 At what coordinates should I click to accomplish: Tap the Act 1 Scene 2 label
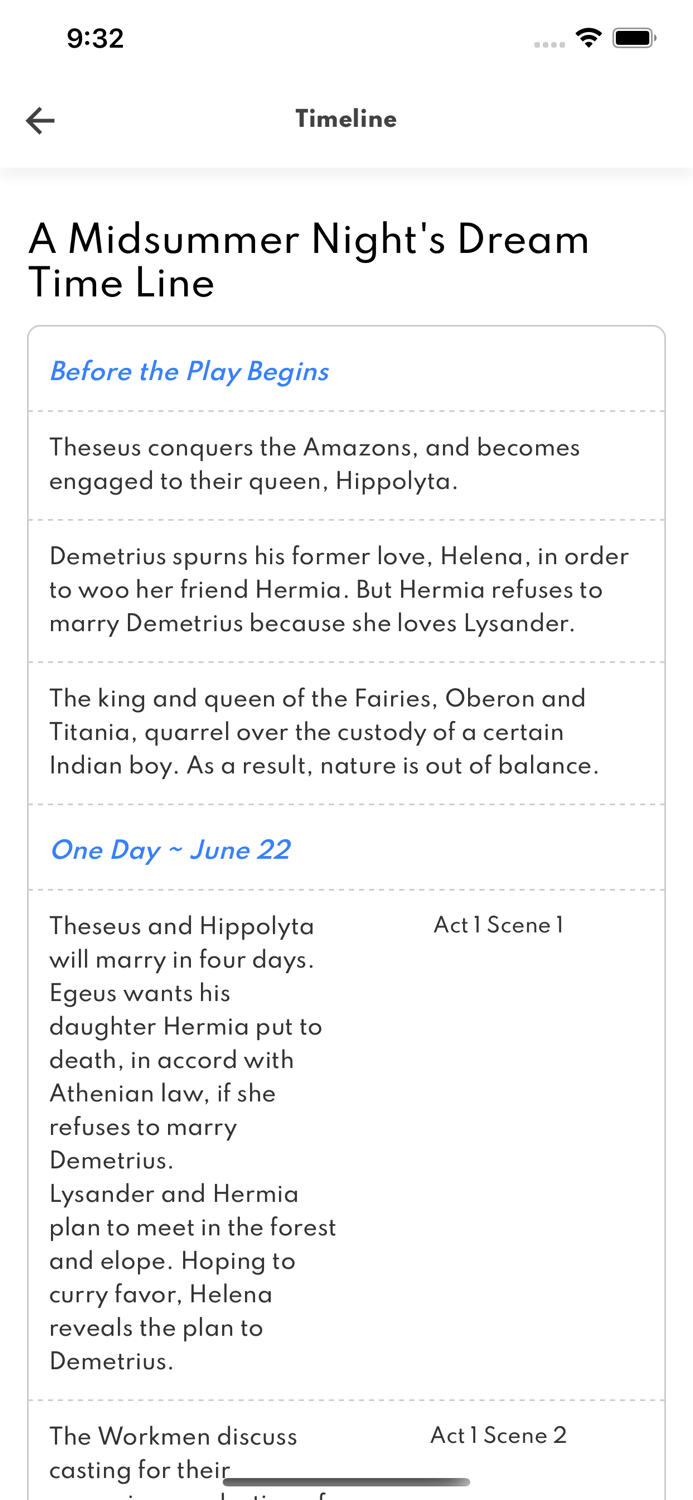[x=498, y=1436]
